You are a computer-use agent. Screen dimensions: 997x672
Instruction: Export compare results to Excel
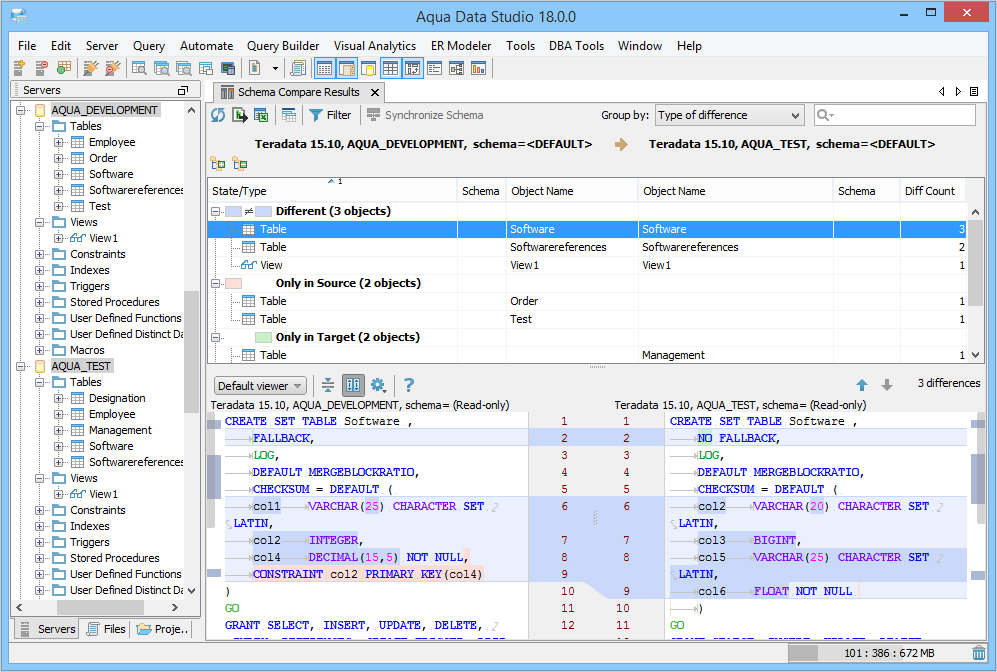pos(261,115)
